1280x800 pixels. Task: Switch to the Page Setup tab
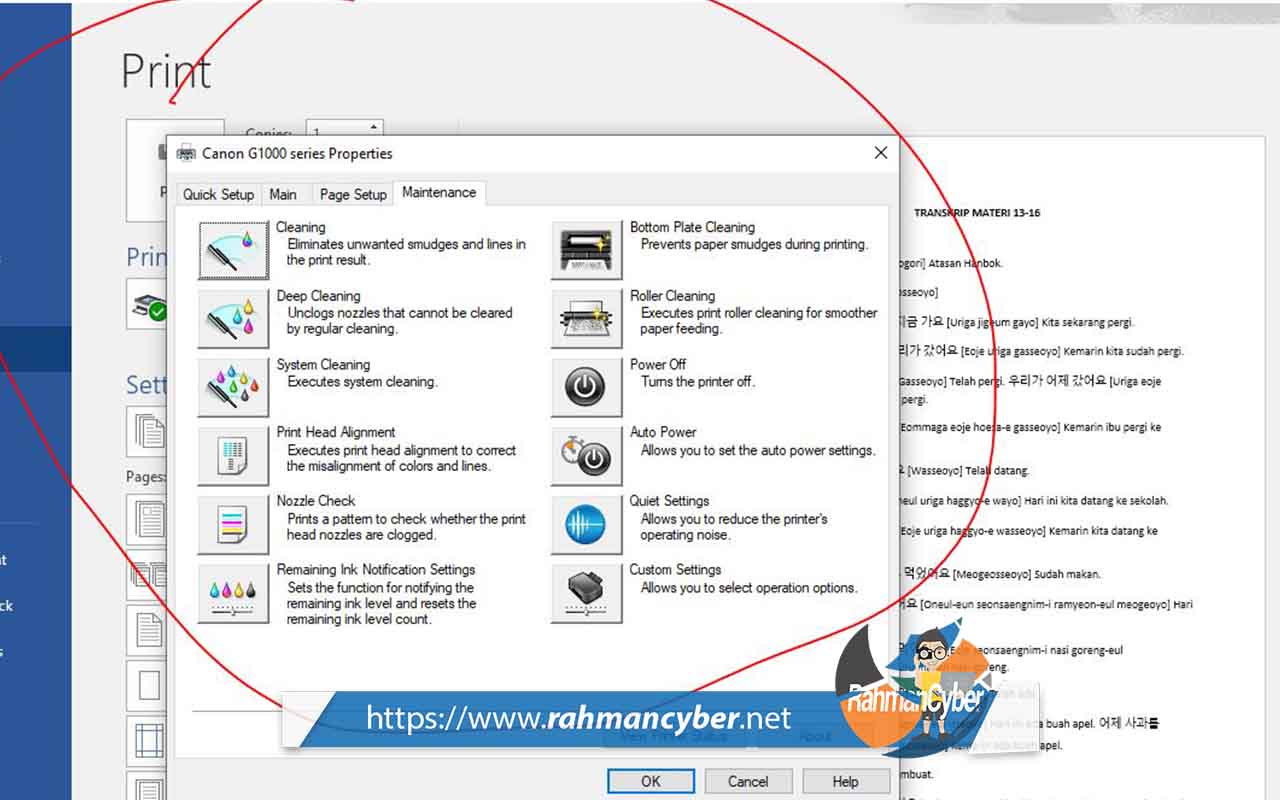(352, 194)
